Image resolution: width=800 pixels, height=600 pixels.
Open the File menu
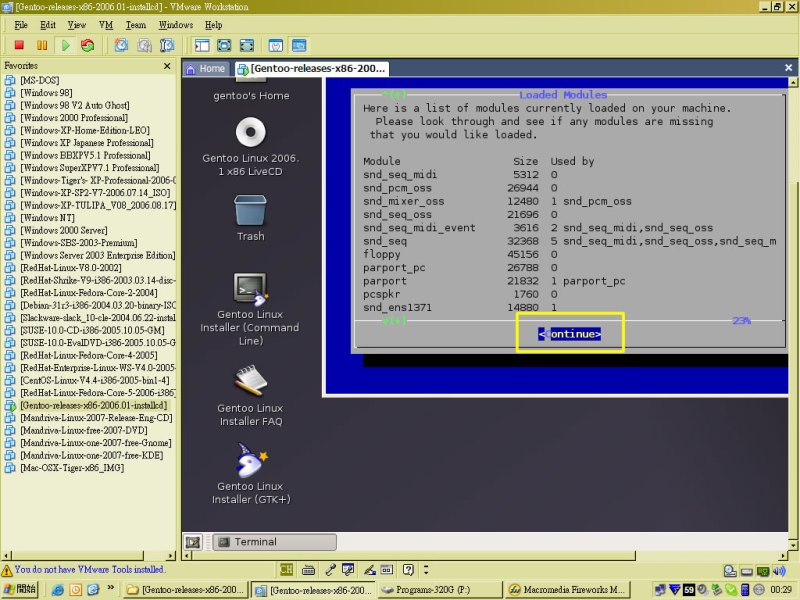click(x=21, y=25)
